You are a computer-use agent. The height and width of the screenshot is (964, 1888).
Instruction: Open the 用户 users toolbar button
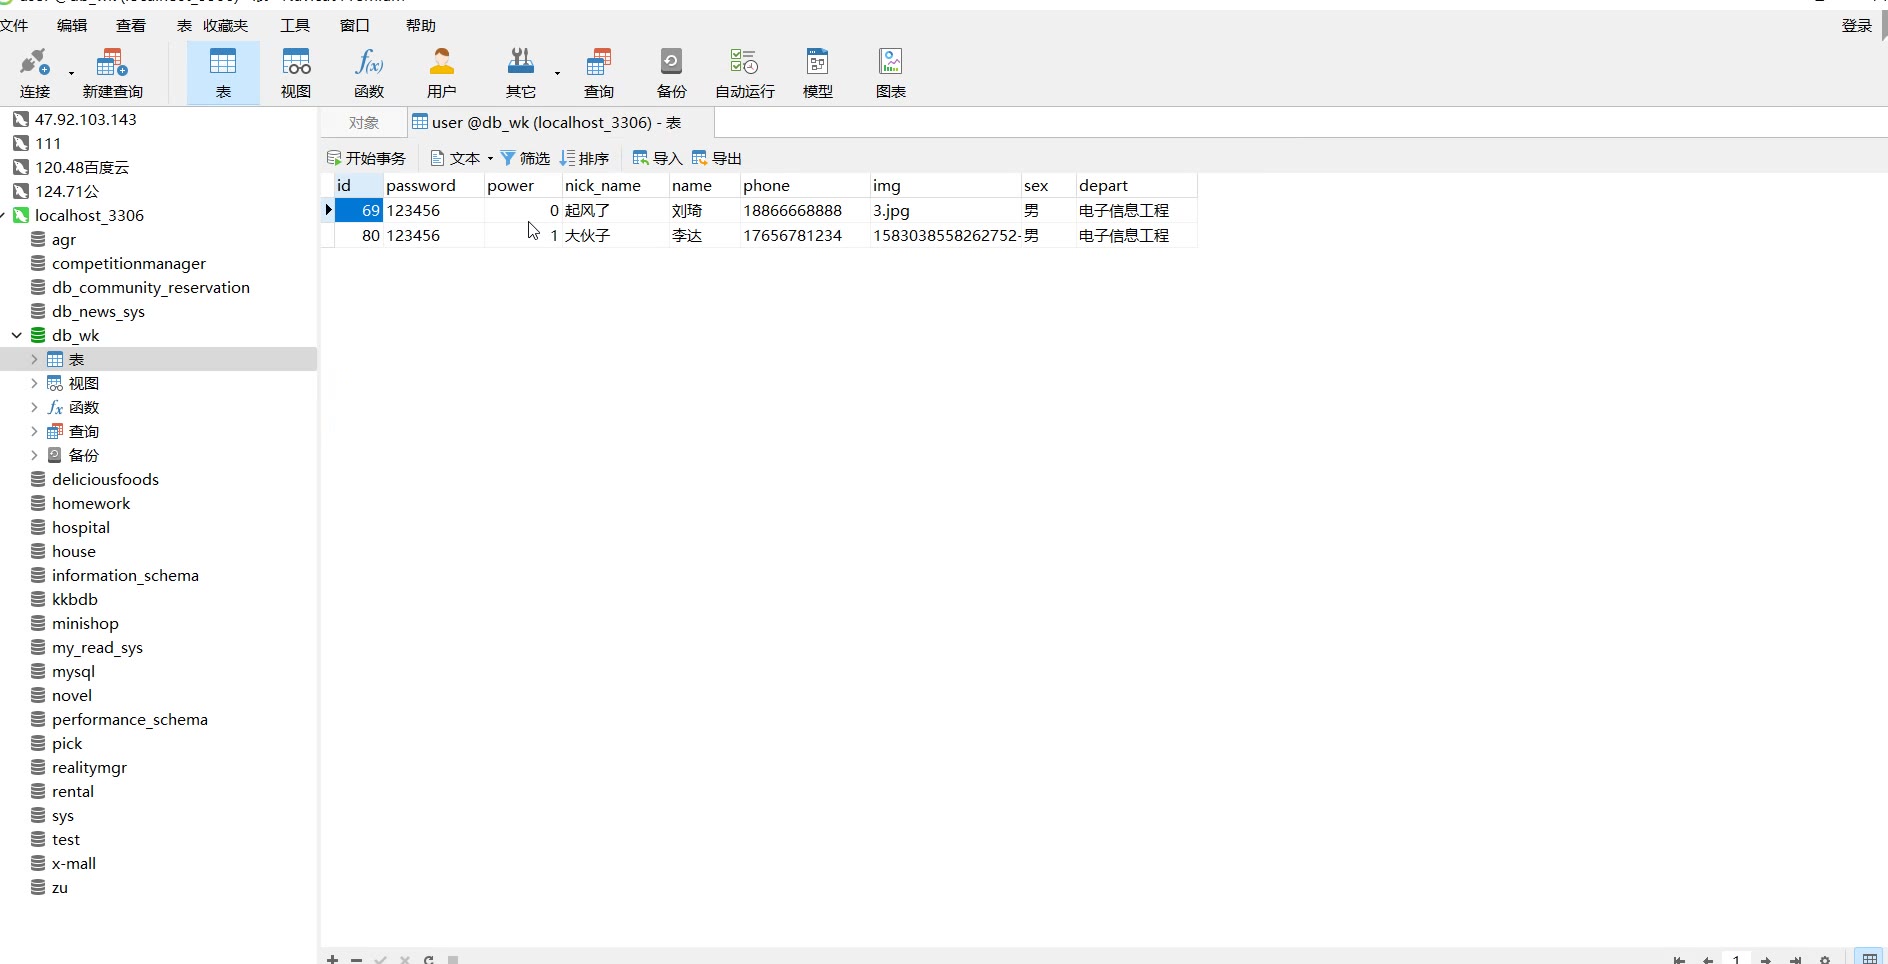pyautogui.click(x=442, y=73)
